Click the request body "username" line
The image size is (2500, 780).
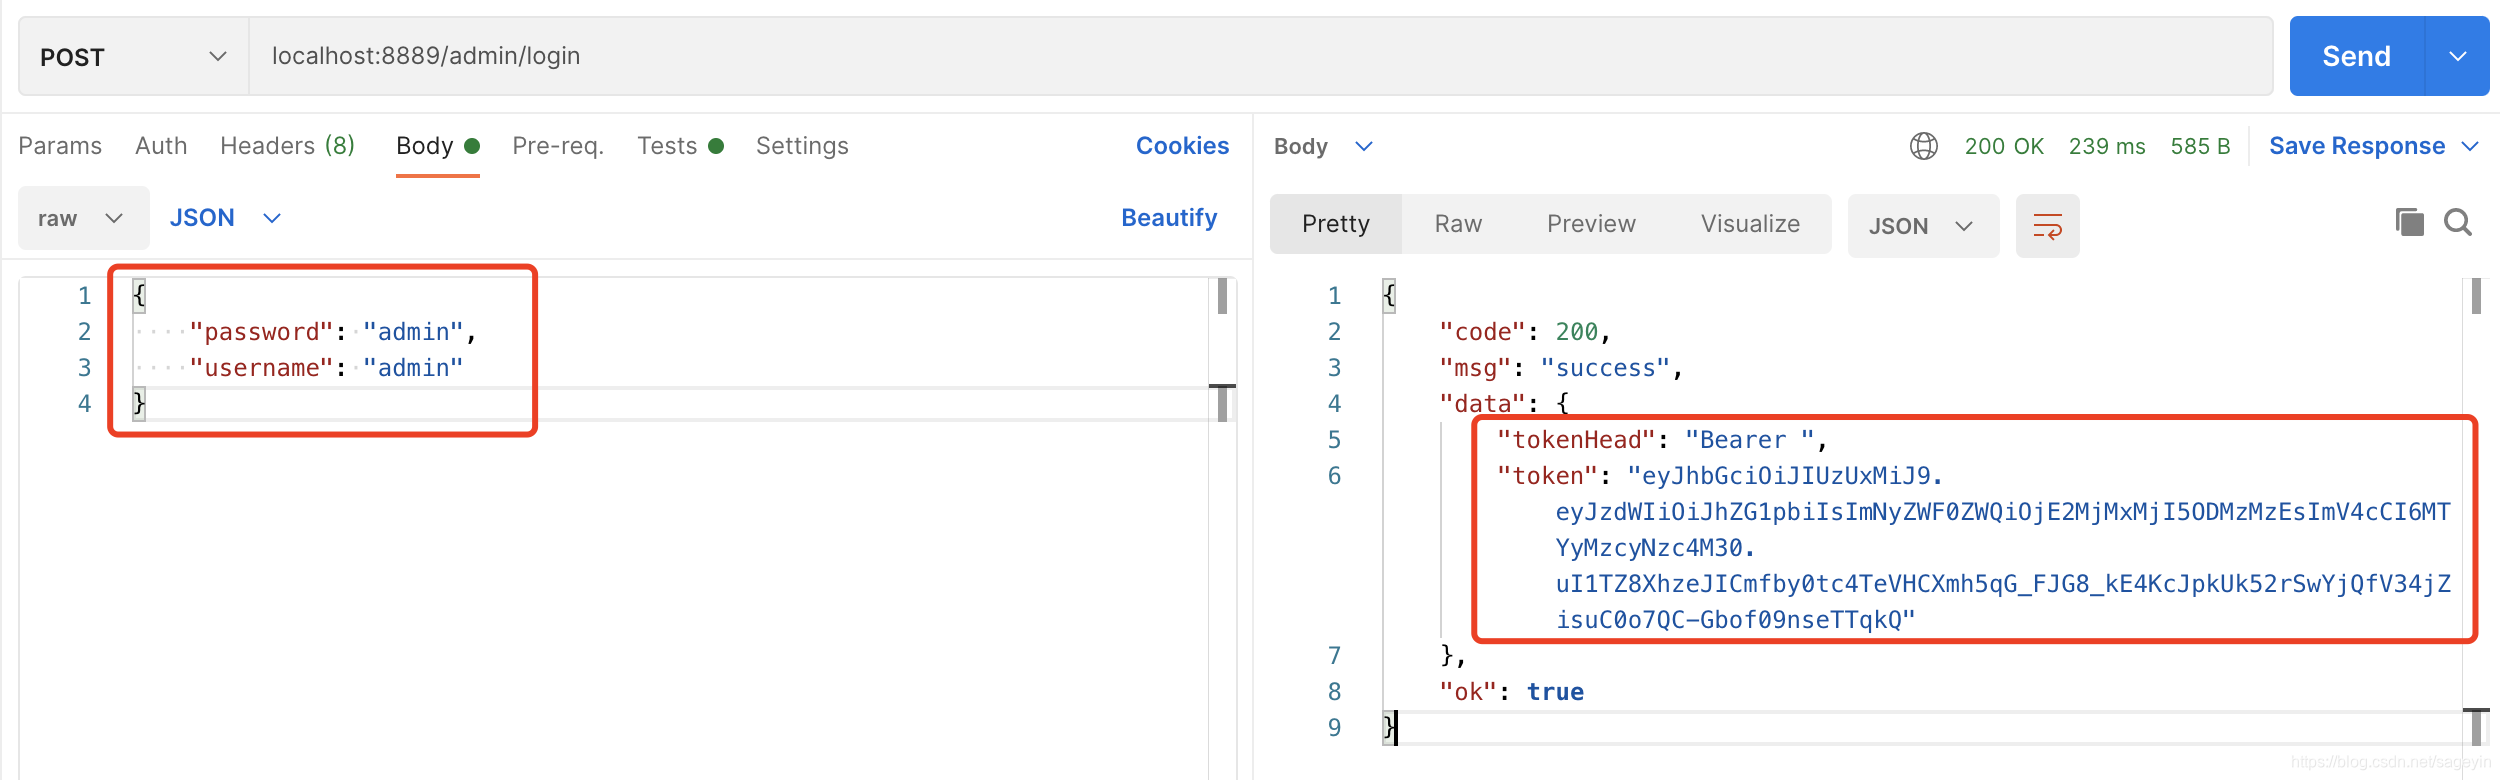[326, 368]
